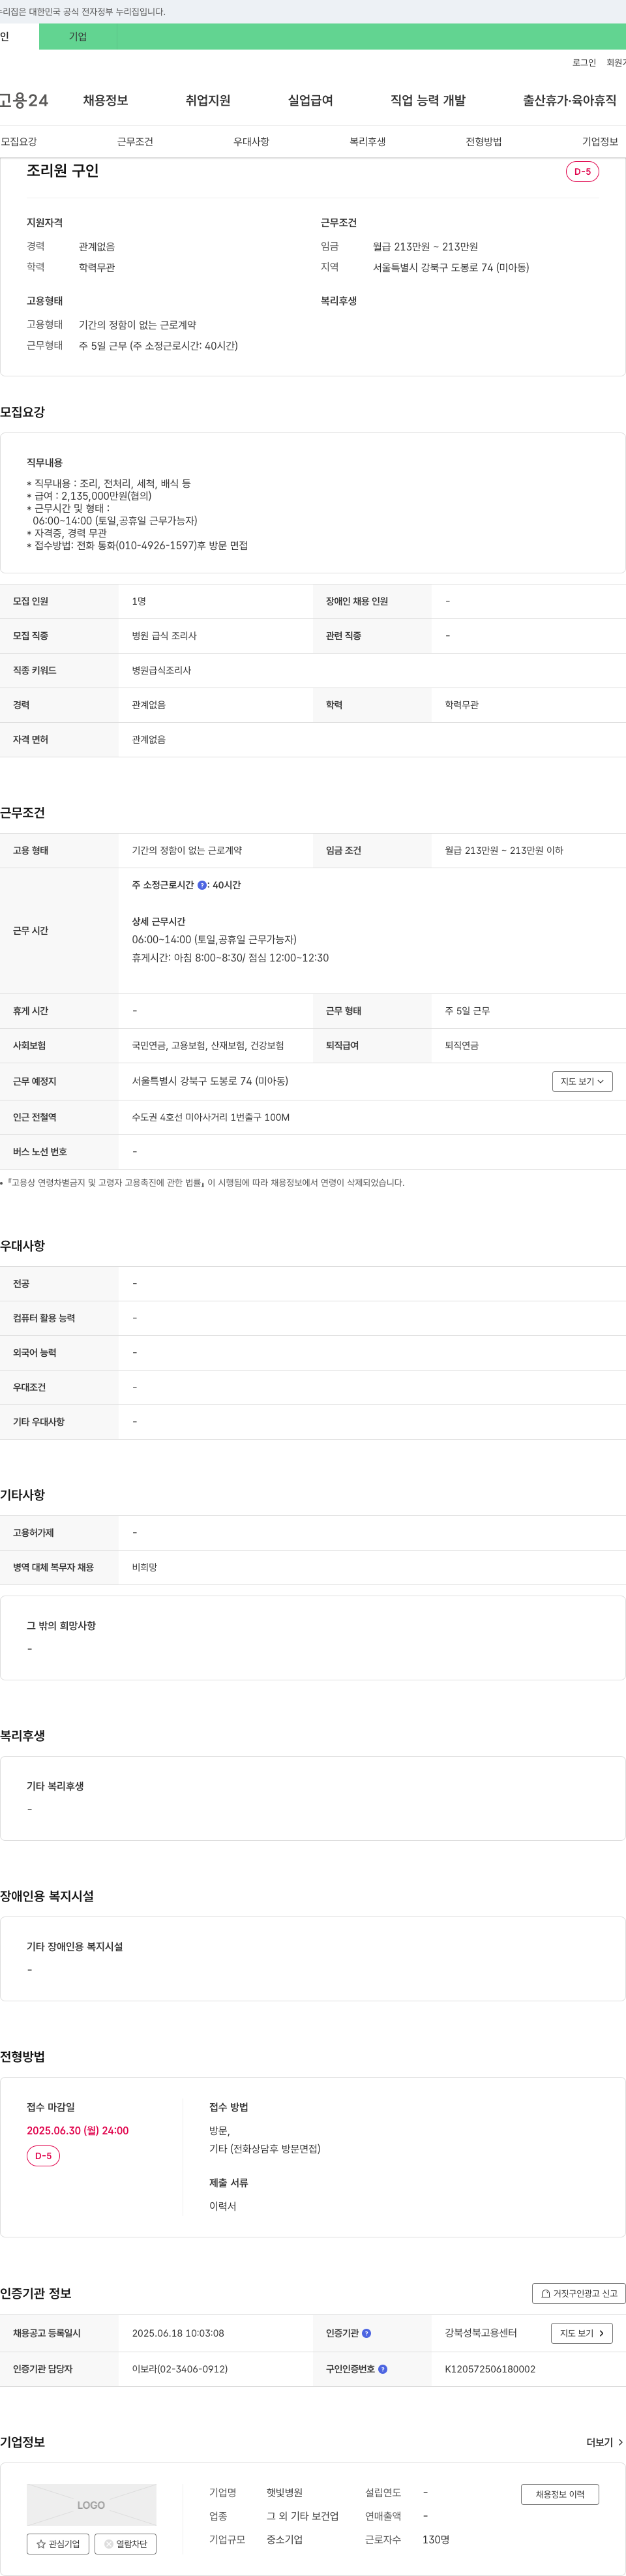Screen dimensions: 626x2576
Task: Click the 담당자 contact 이보라(02-3406-0912)
Action: [x=180, y=2369]
